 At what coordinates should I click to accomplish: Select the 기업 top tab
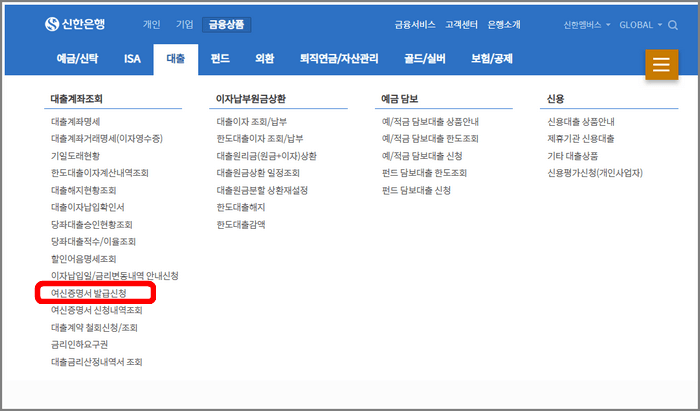184,25
